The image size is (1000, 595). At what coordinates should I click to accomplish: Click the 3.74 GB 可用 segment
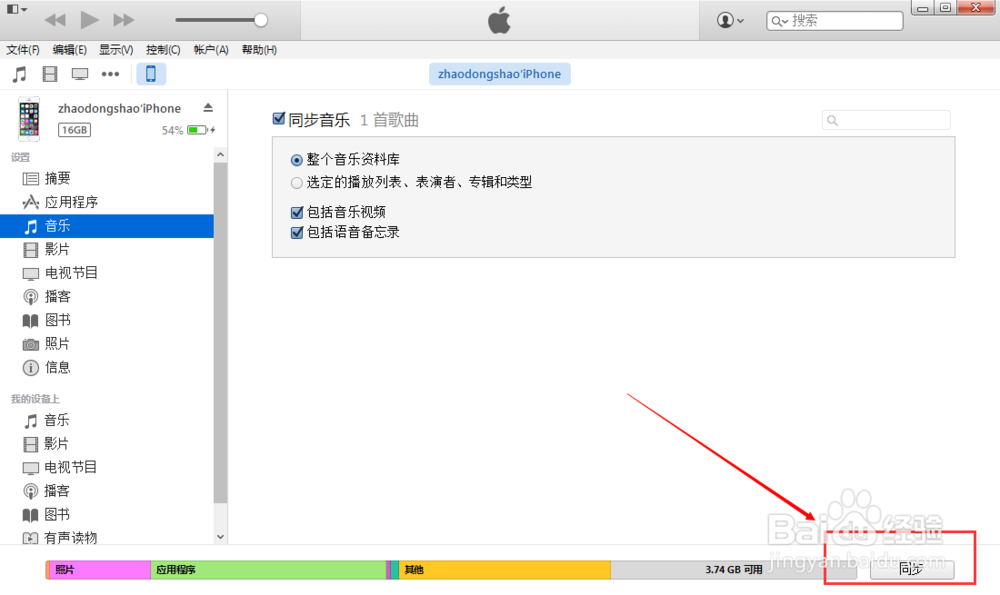733,569
